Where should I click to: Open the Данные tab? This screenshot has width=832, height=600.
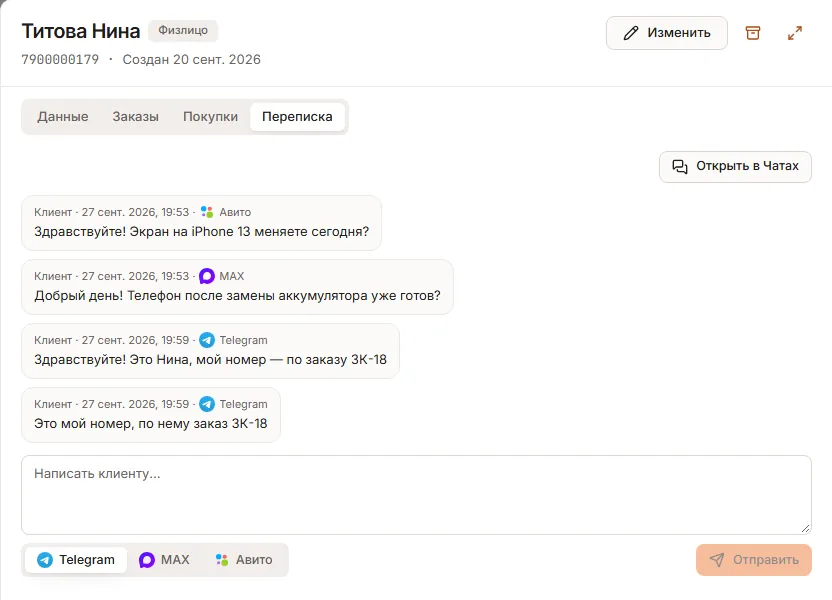click(63, 117)
